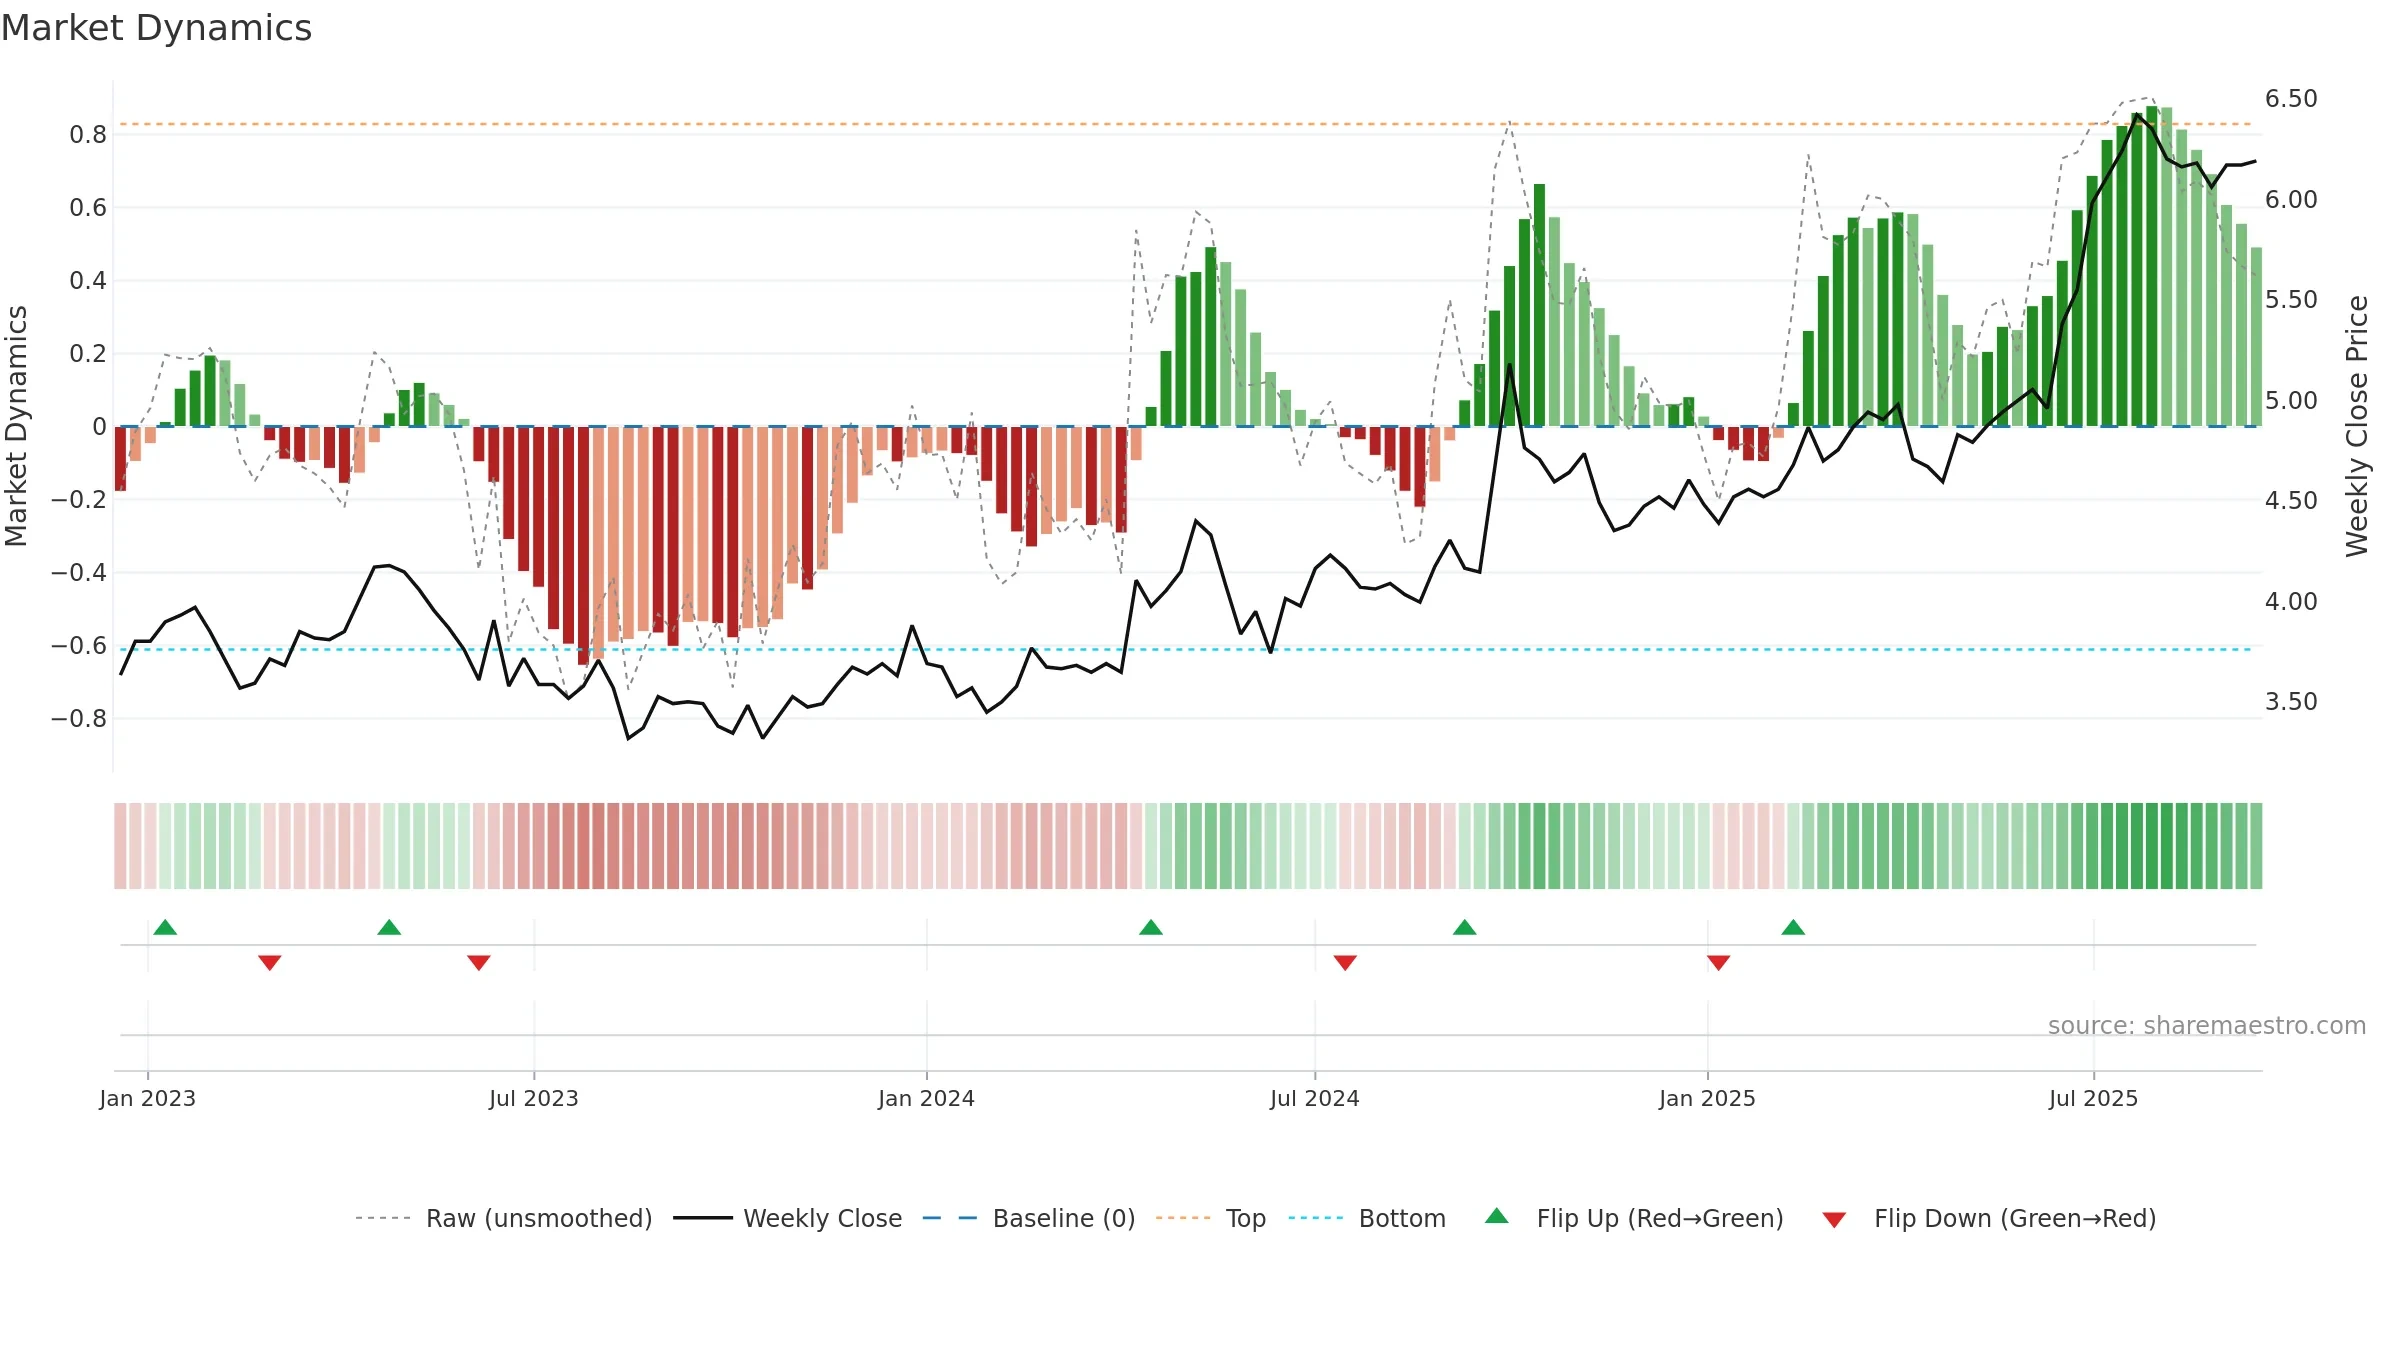Viewport: 2400px width, 1350px height.
Task: Toggle the Baseline (0) legend entry
Action: point(1029,1218)
